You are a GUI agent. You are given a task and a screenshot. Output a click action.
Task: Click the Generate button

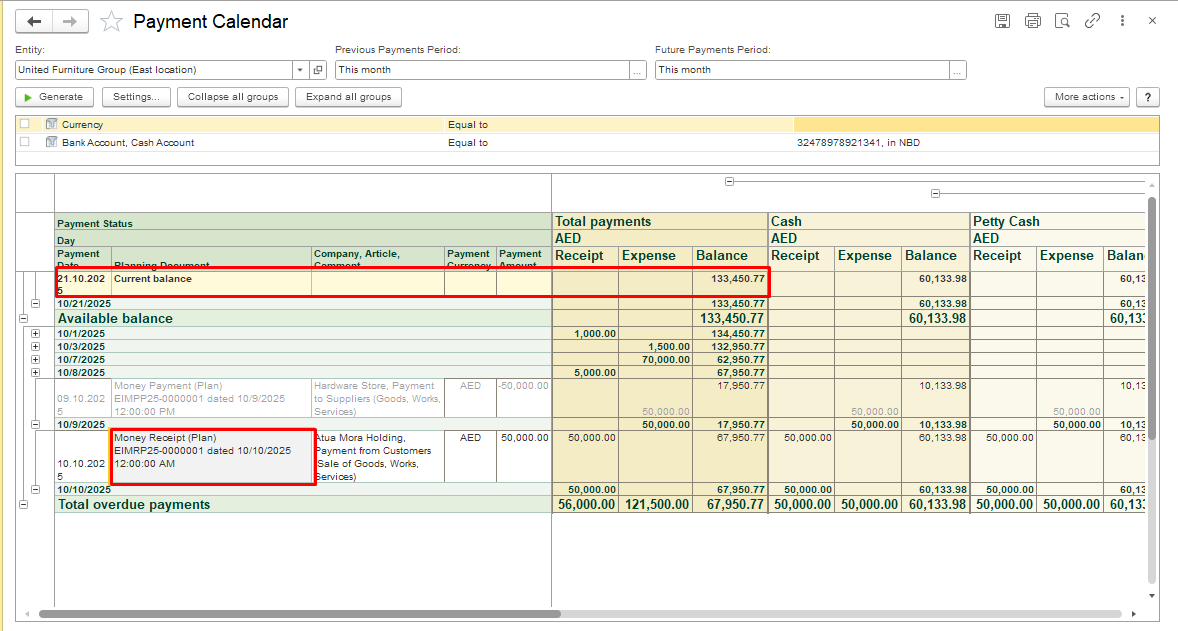(x=55, y=97)
